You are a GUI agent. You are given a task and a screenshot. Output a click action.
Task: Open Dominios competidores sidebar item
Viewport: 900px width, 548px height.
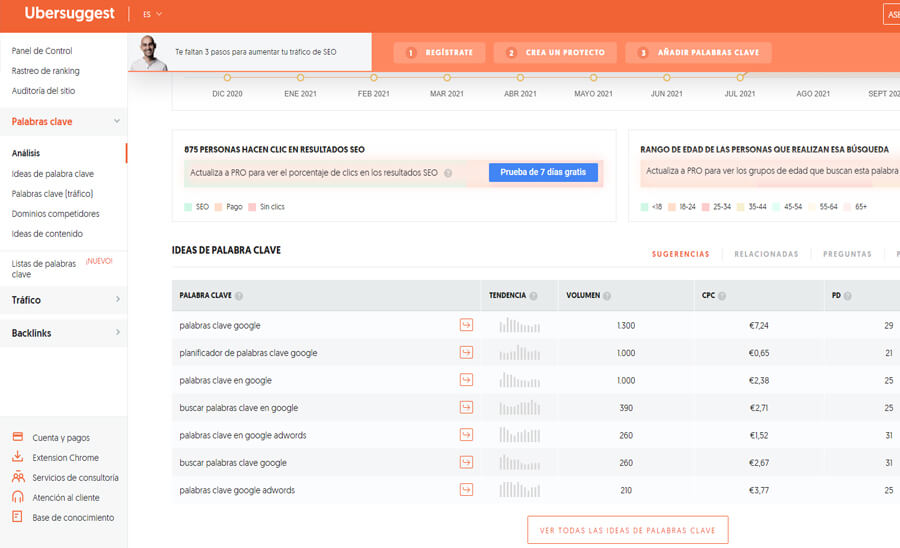(55, 213)
